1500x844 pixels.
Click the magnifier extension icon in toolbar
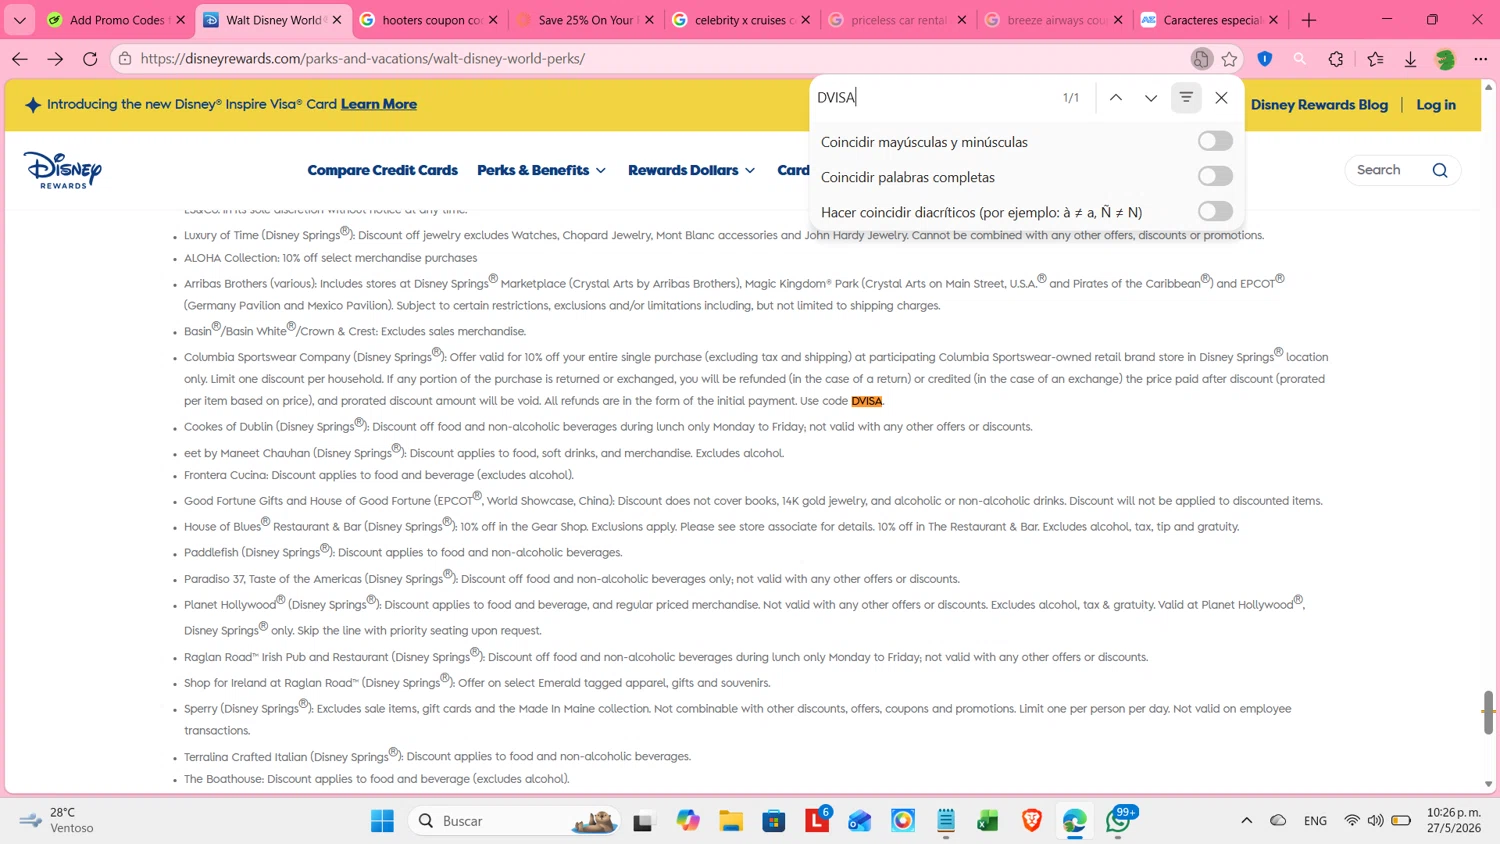1300,59
